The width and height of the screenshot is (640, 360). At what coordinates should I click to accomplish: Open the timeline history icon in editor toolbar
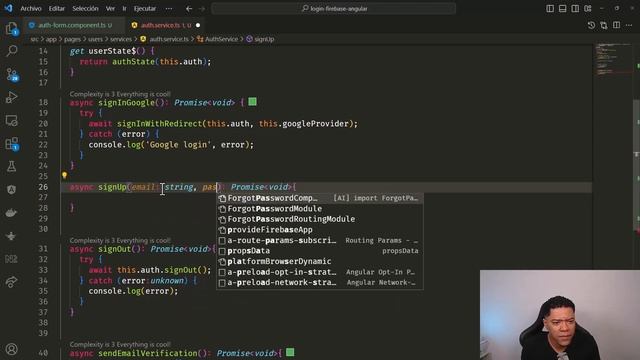[x=591, y=25]
